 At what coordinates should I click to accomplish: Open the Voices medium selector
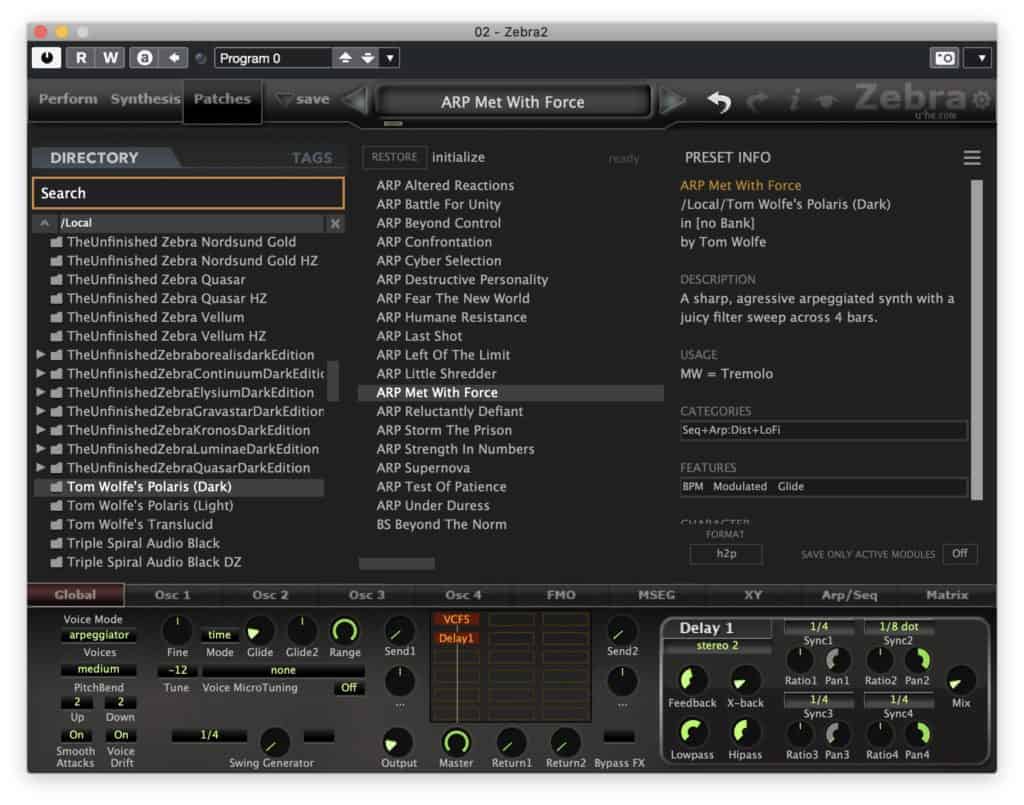[99, 669]
